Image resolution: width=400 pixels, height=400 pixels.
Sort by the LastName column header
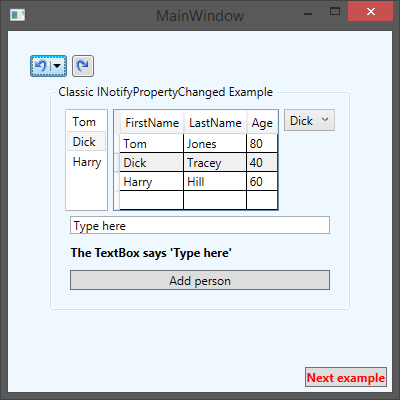coord(215,123)
